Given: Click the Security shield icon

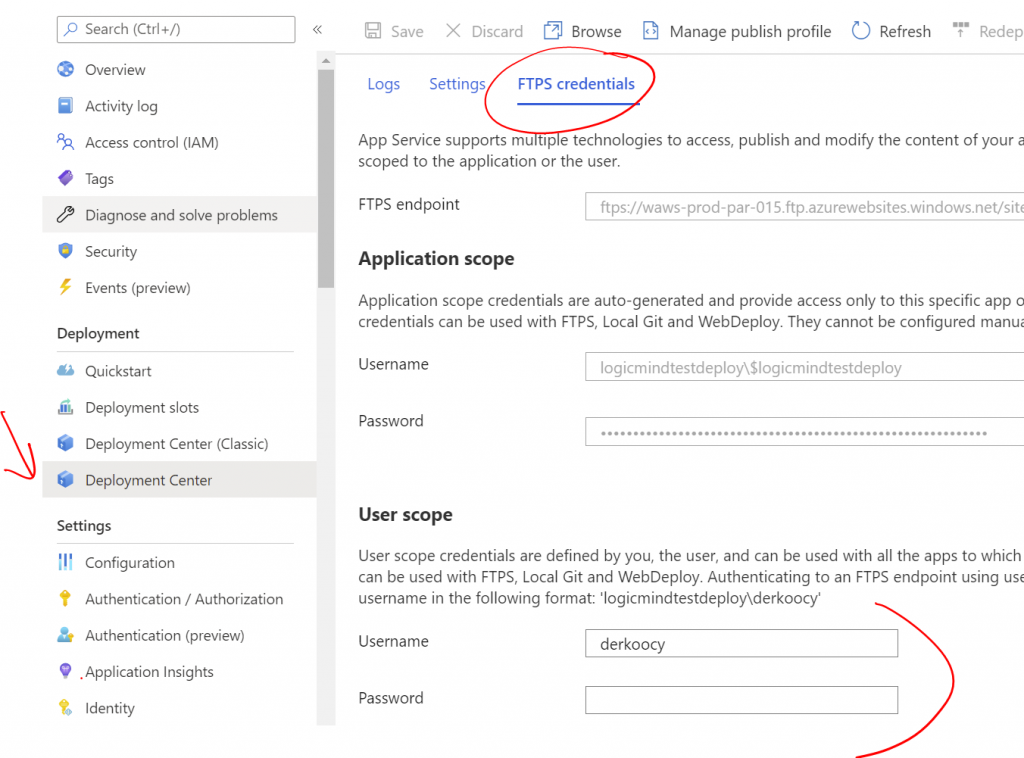Looking at the screenshot, I should (x=65, y=251).
